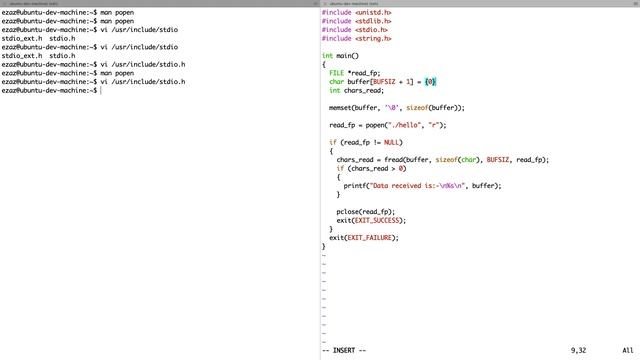Click the #include <stdio.h> line
Viewport: 640px width, 360px height.
[354, 29]
